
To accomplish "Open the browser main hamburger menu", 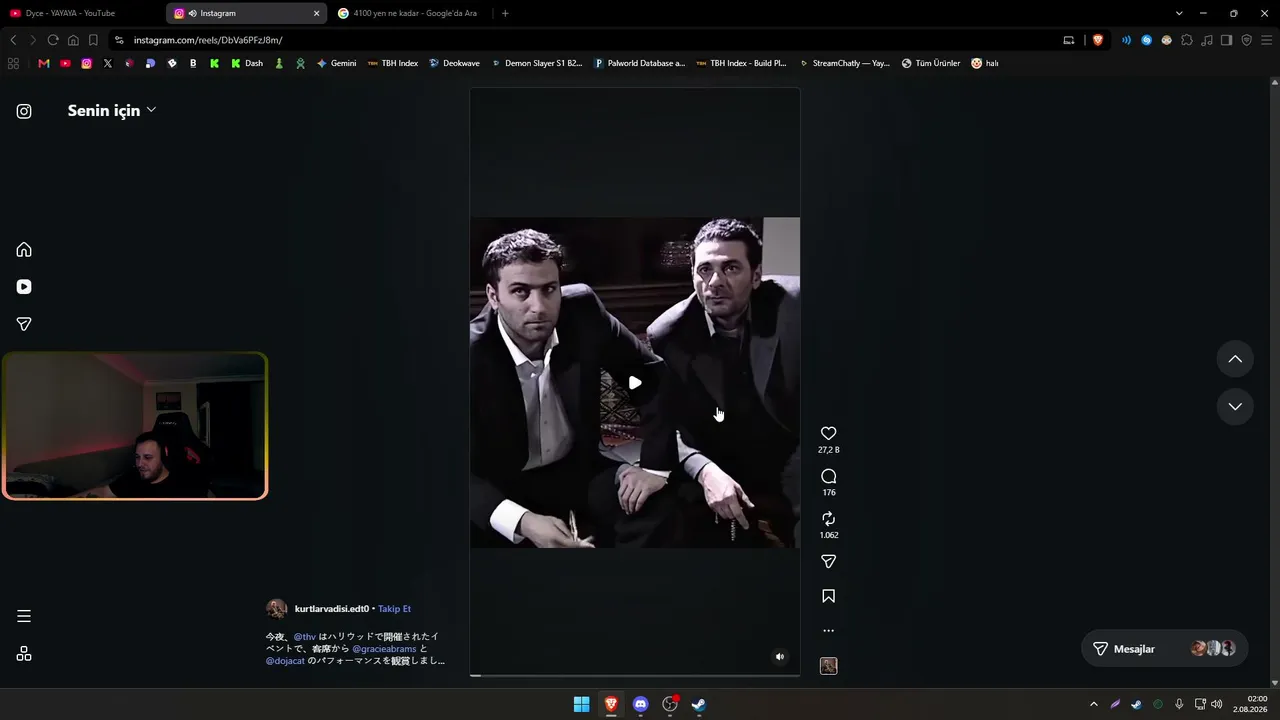I will (x=1266, y=40).
